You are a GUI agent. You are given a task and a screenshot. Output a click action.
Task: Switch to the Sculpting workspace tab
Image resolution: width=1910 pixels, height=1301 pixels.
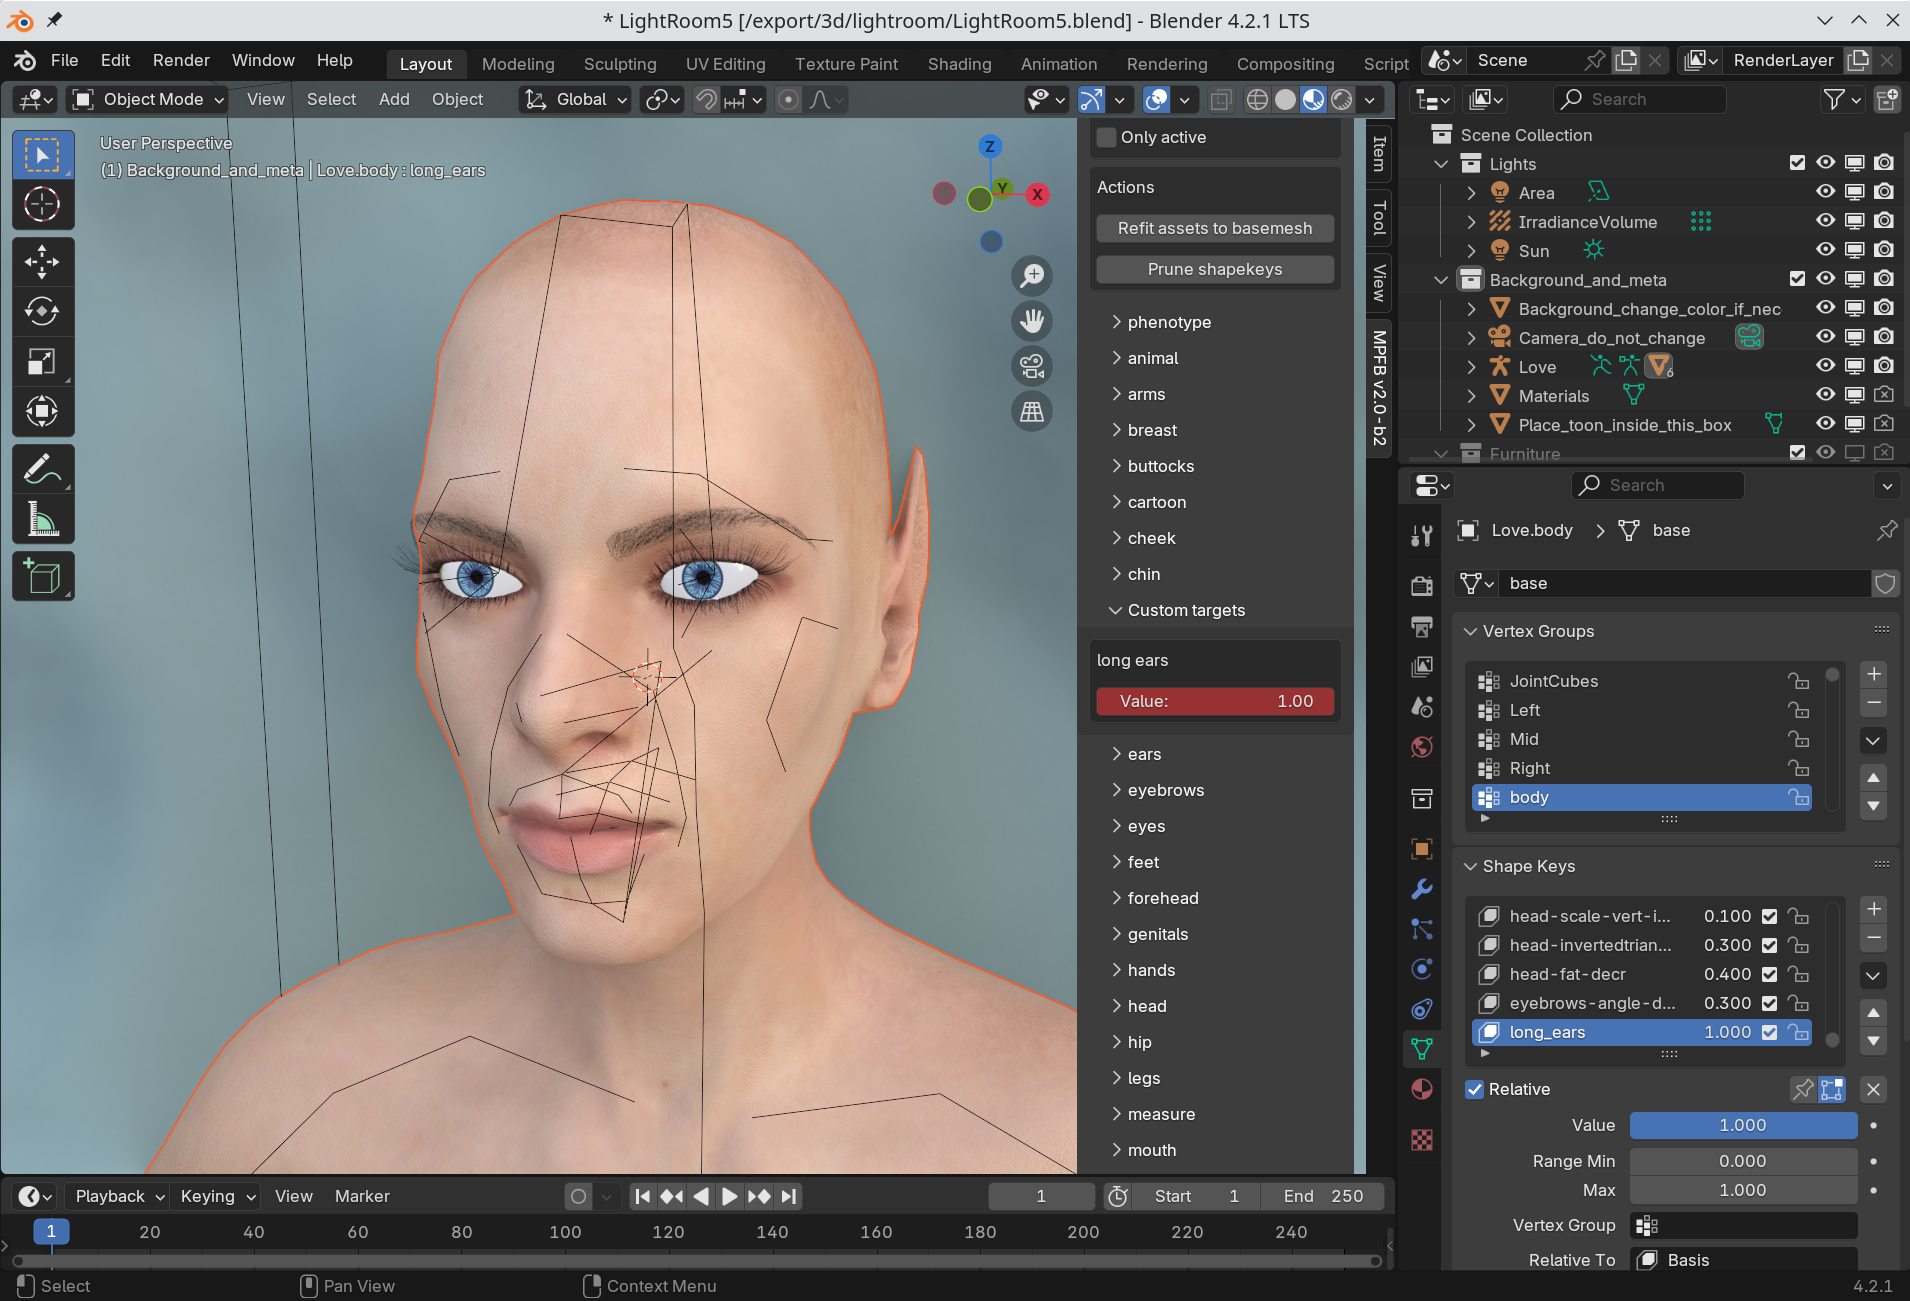click(620, 64)
